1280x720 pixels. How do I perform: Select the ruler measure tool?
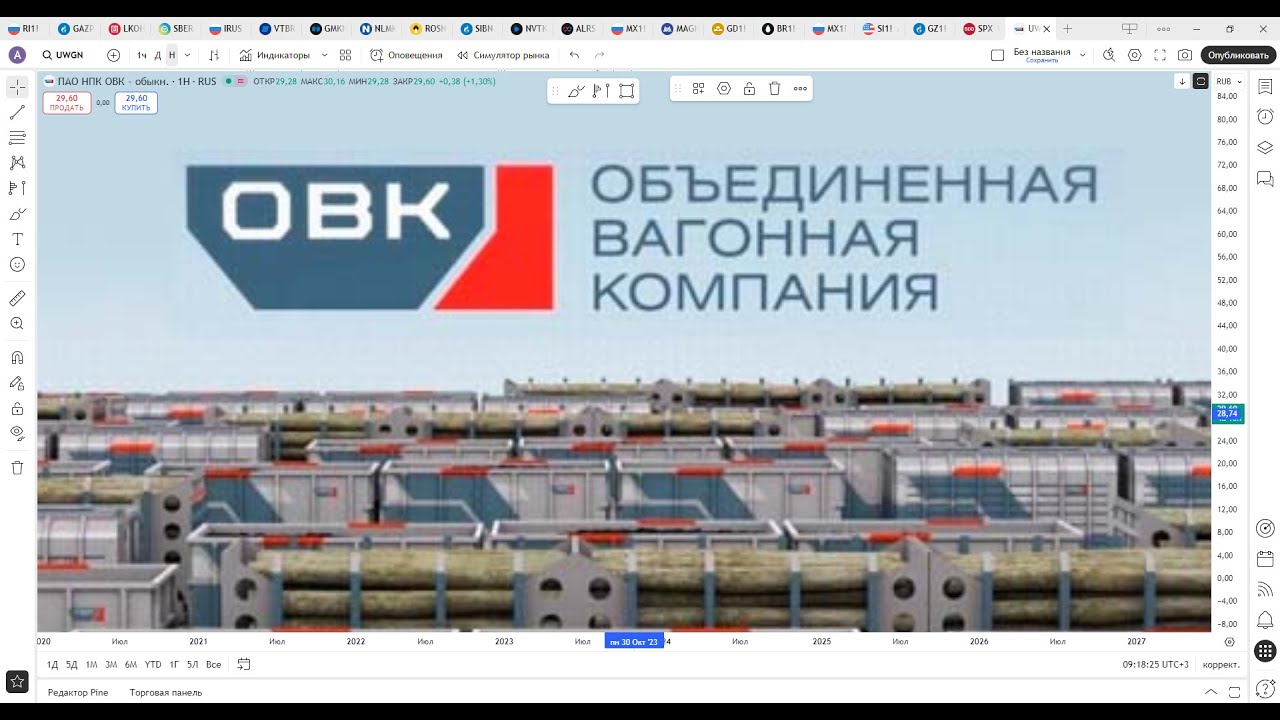[x=17, y=298]
